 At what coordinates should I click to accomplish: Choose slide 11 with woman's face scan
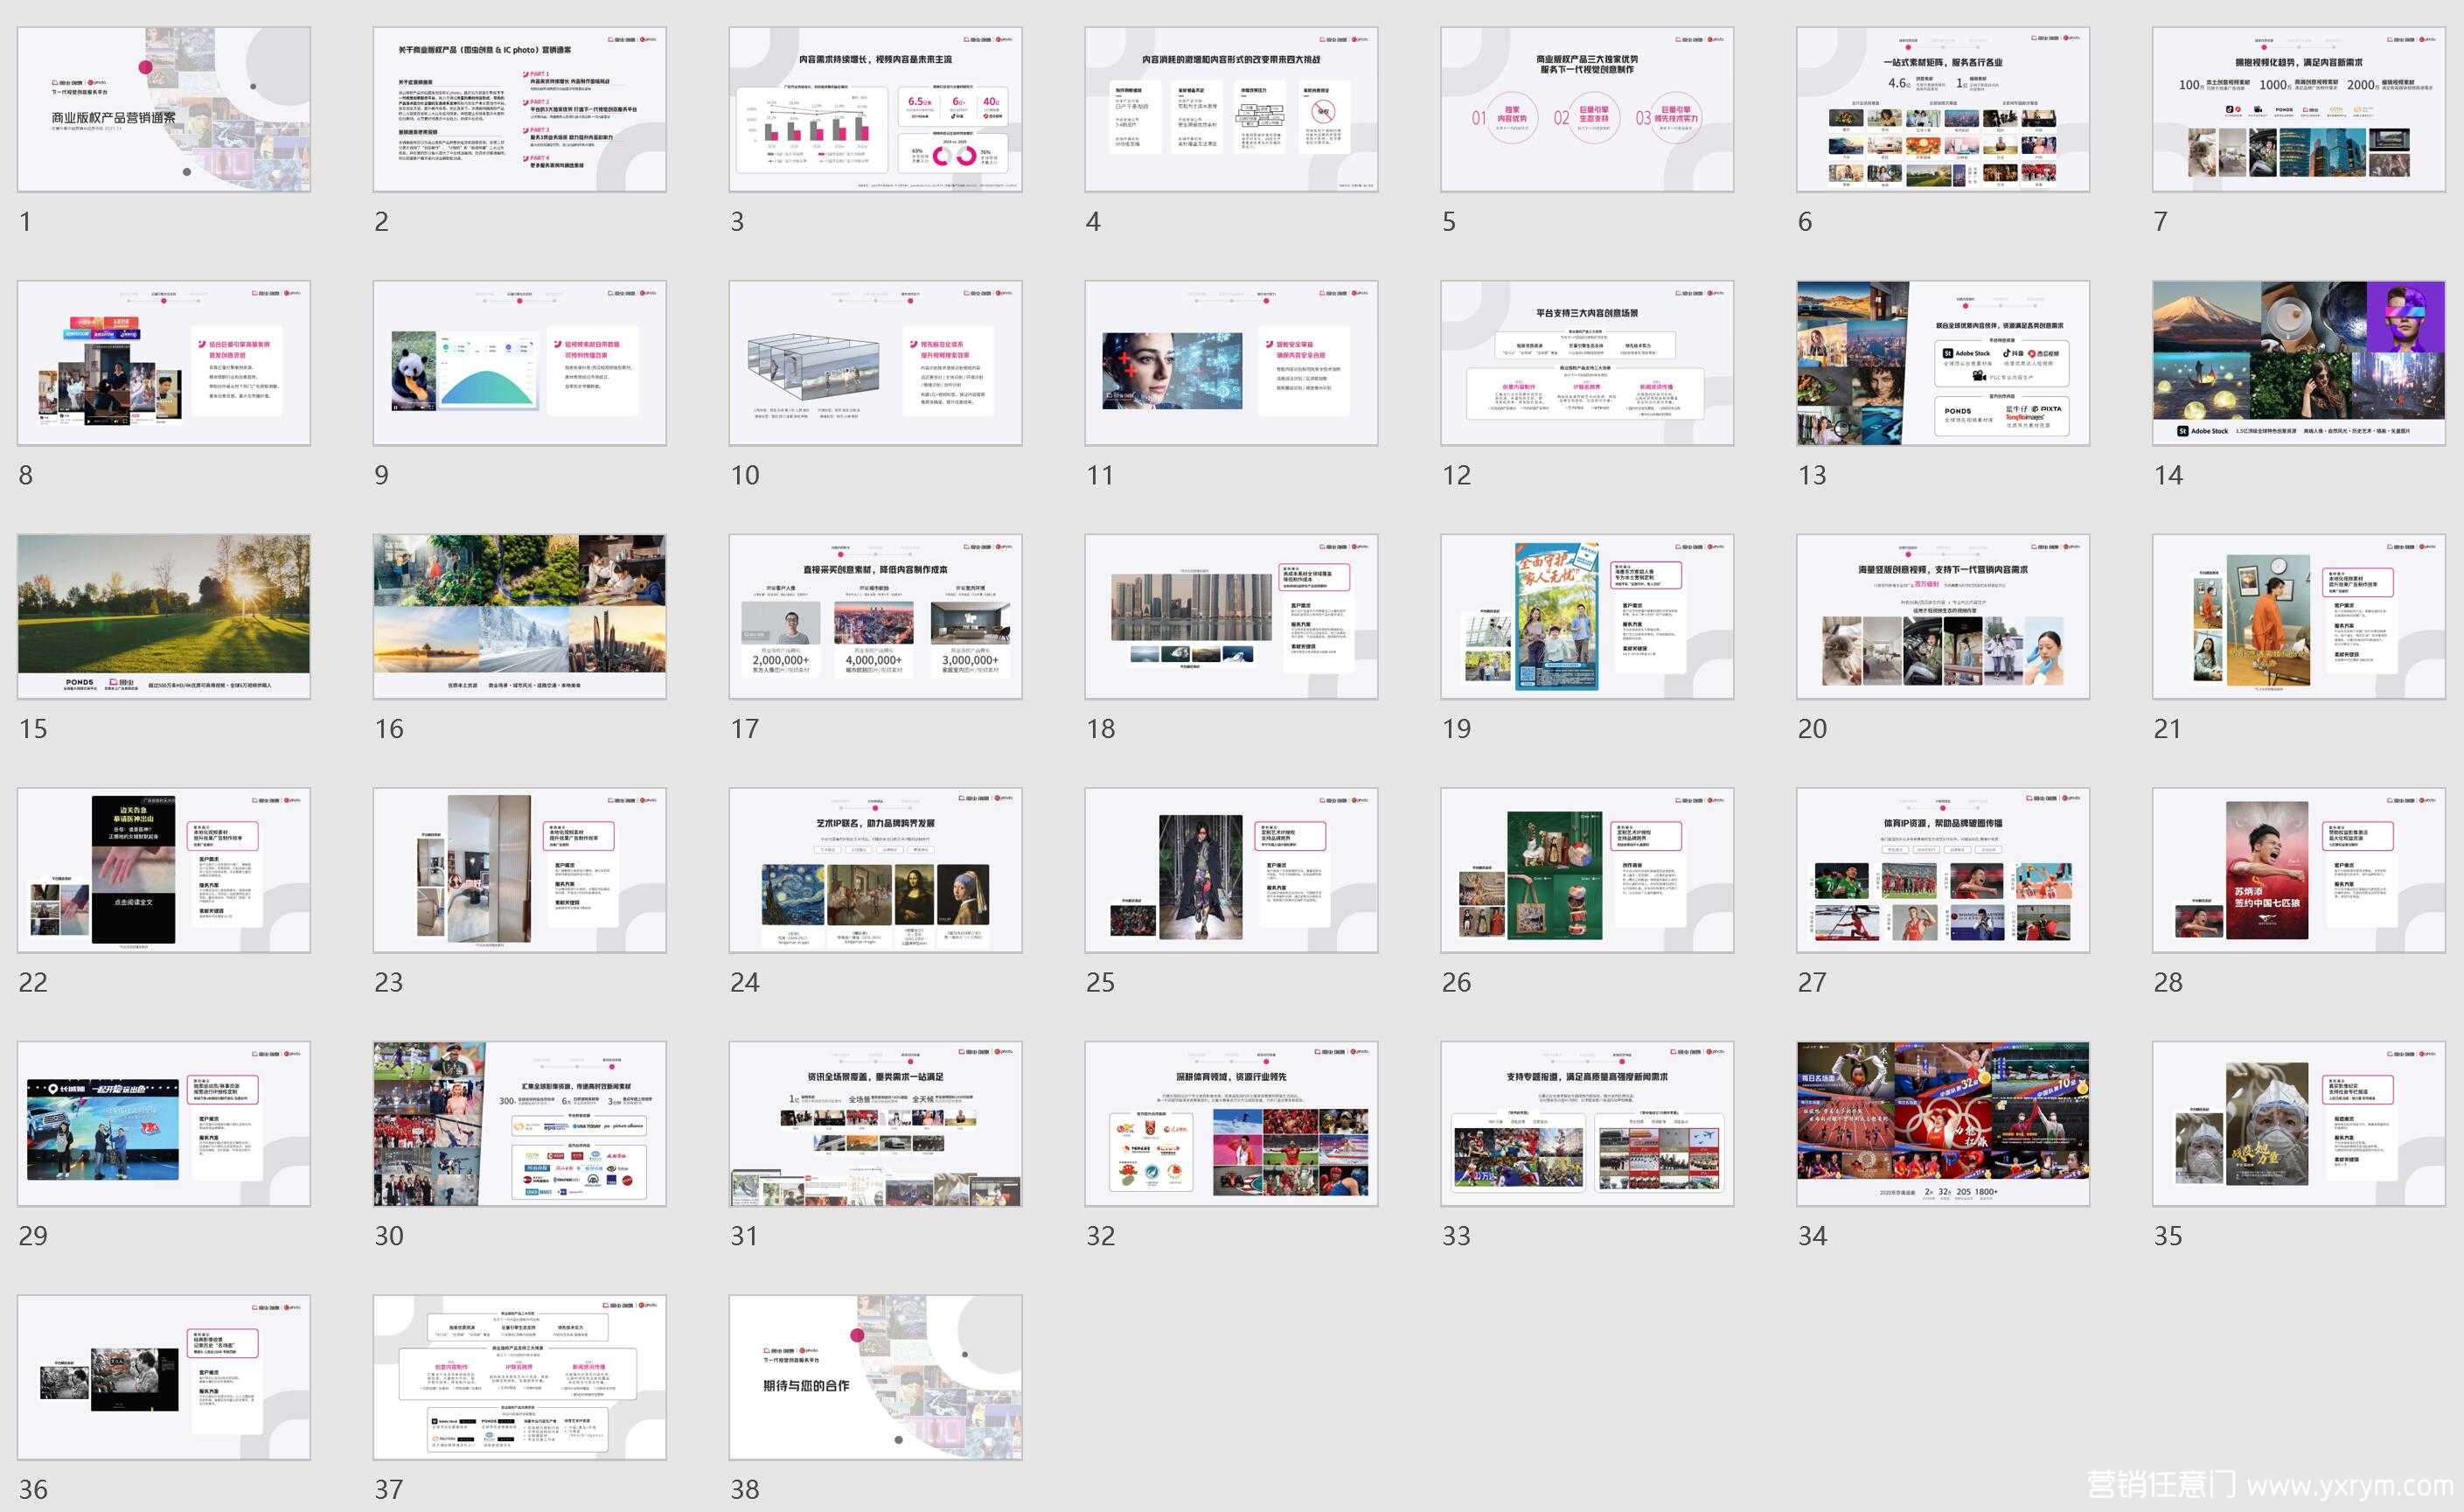tap(1230, 363)
